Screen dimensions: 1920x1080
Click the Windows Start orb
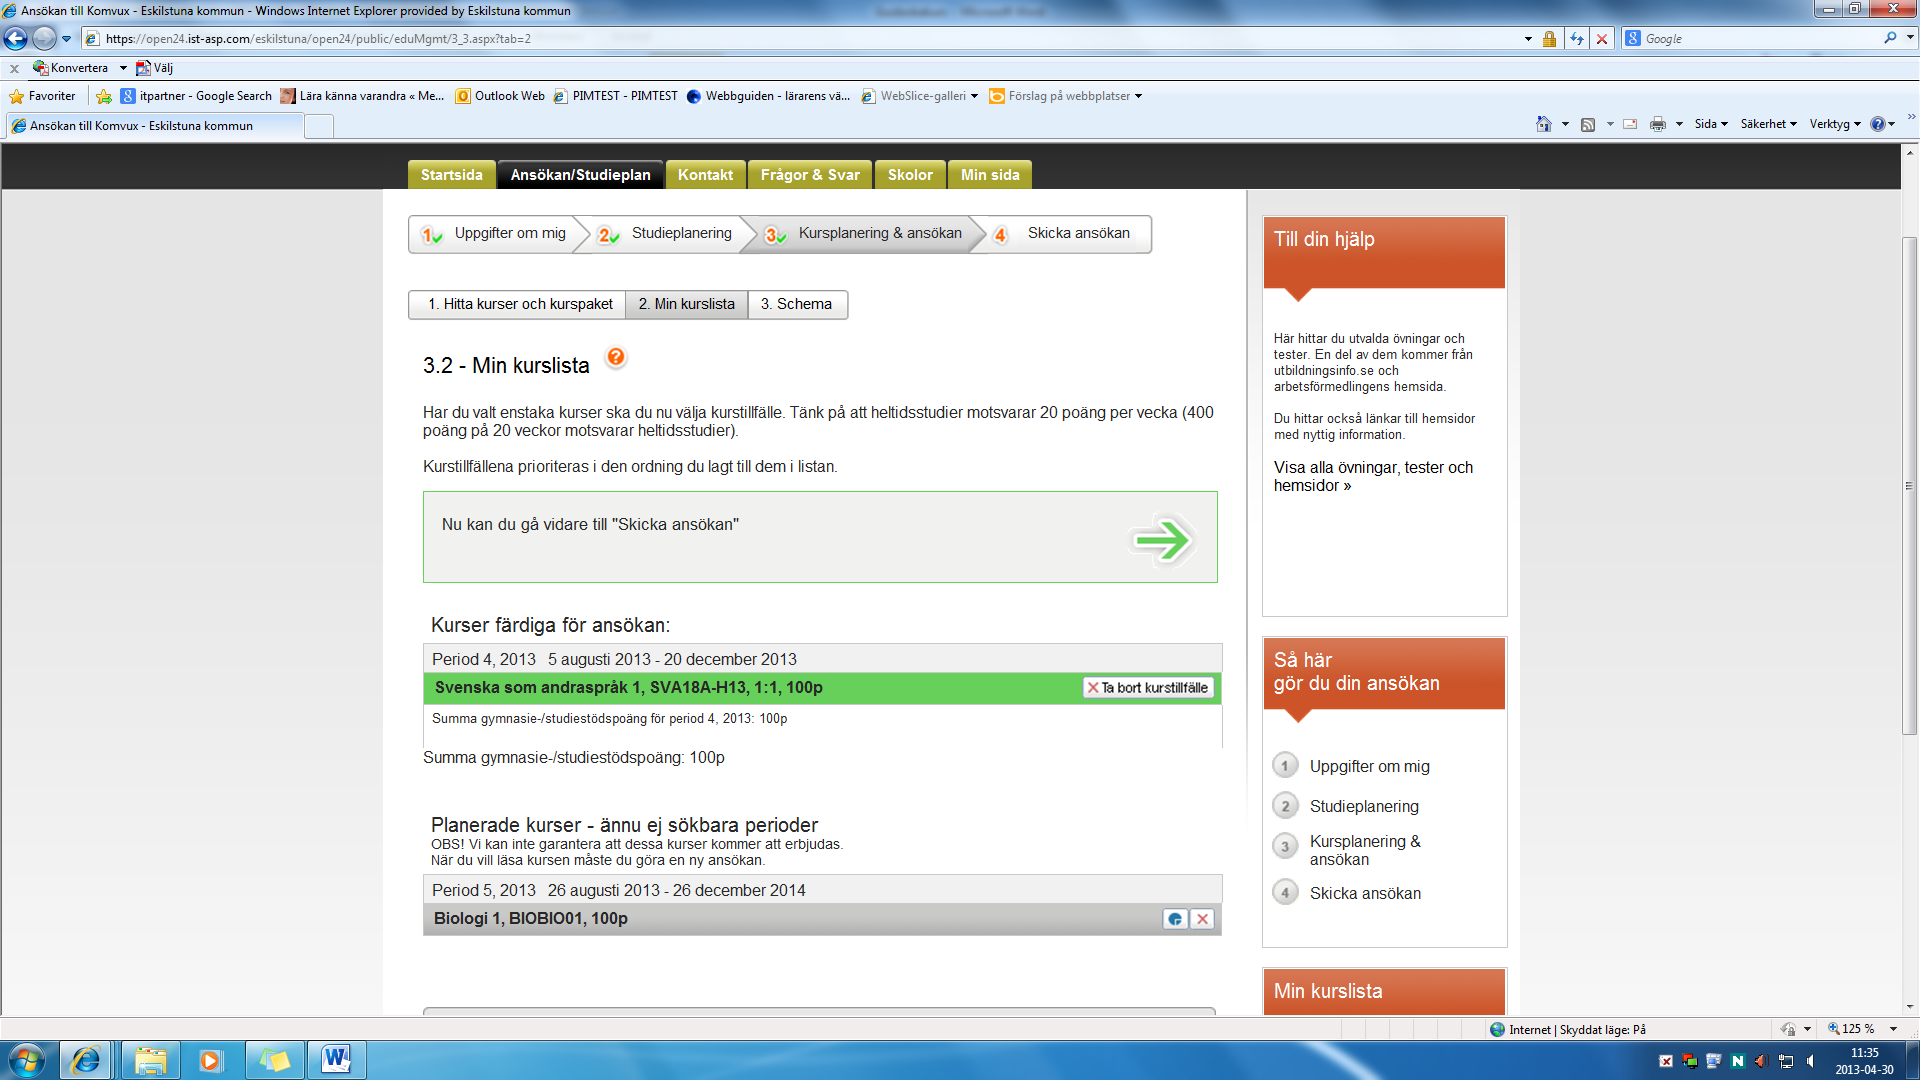coord(26,1060)
